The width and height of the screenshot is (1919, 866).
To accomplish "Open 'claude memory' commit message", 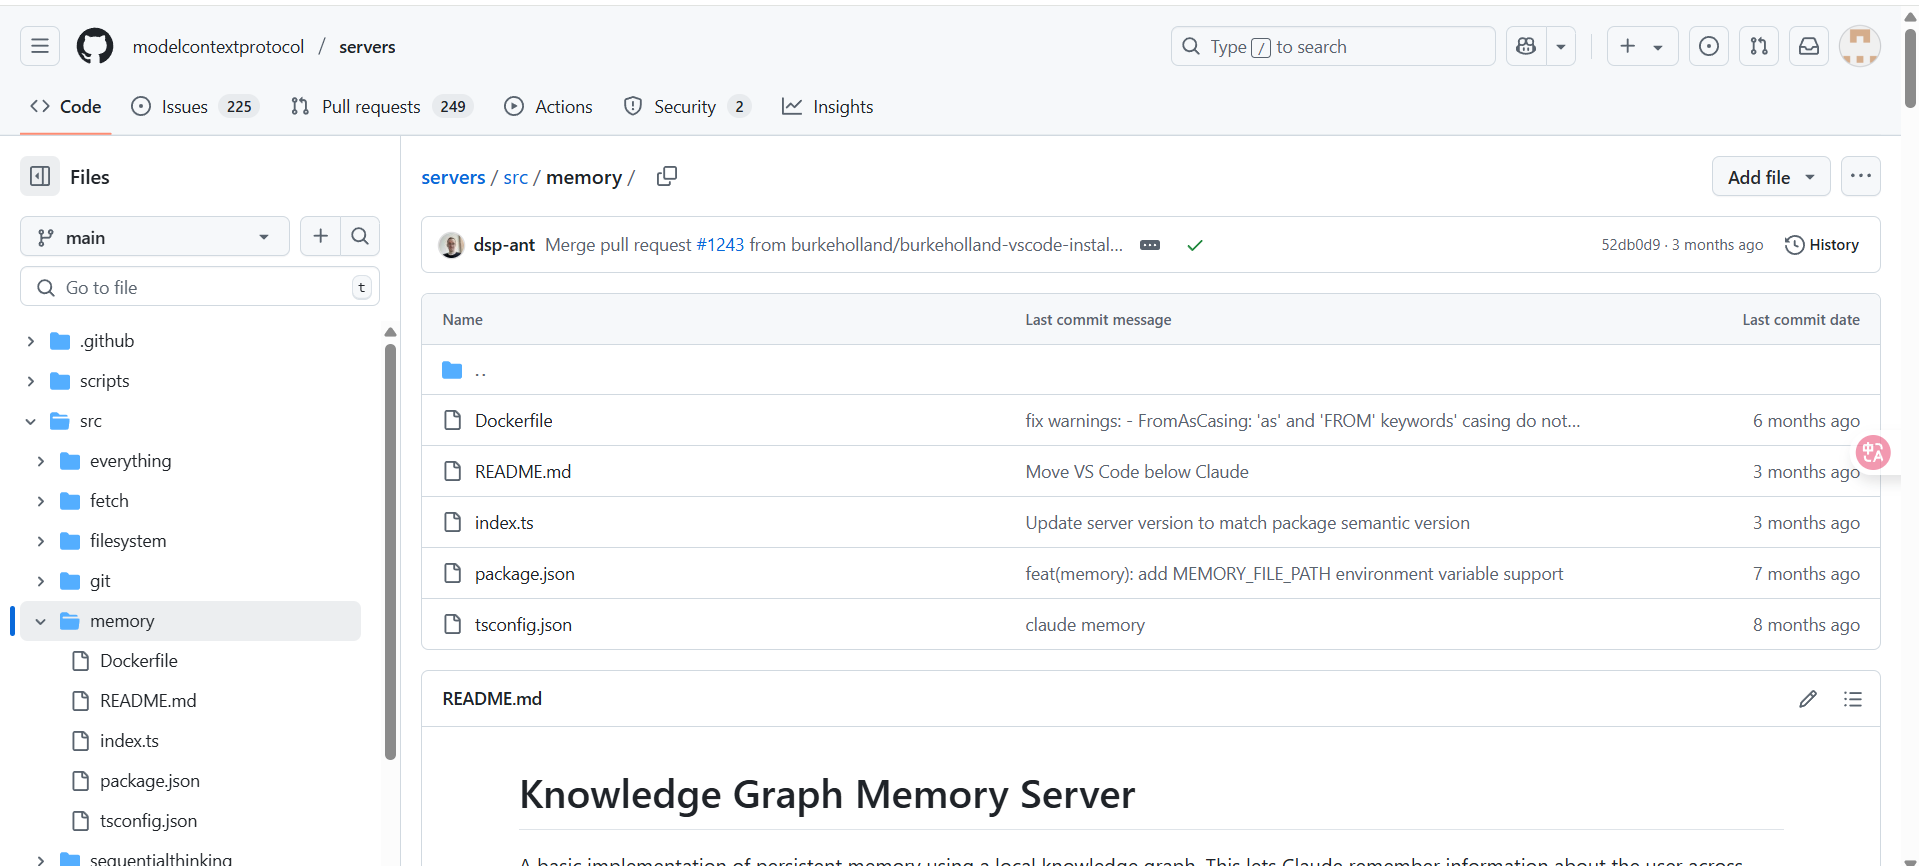I will click(1085, 625).
